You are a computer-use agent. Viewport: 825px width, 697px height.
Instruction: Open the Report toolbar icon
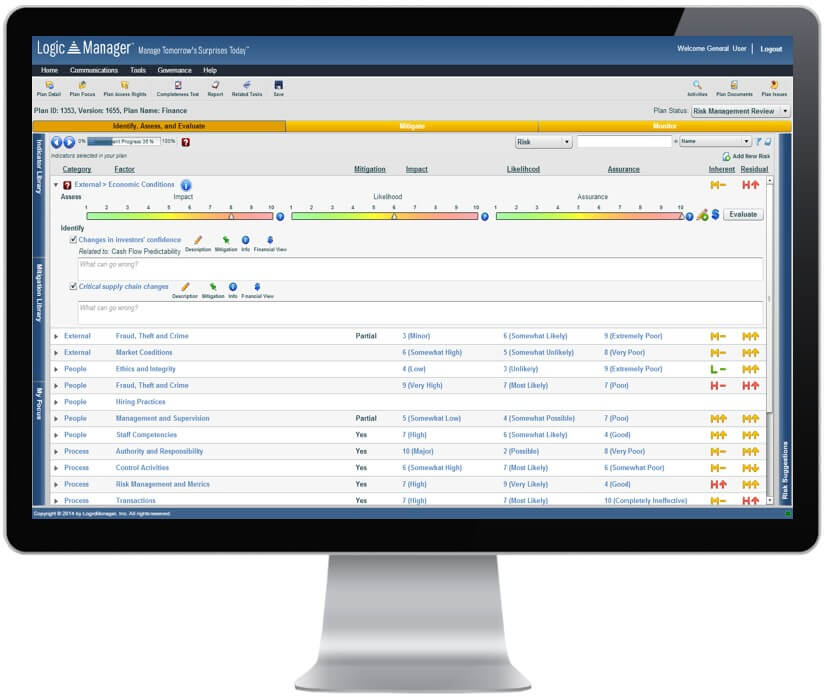[215, 86]
